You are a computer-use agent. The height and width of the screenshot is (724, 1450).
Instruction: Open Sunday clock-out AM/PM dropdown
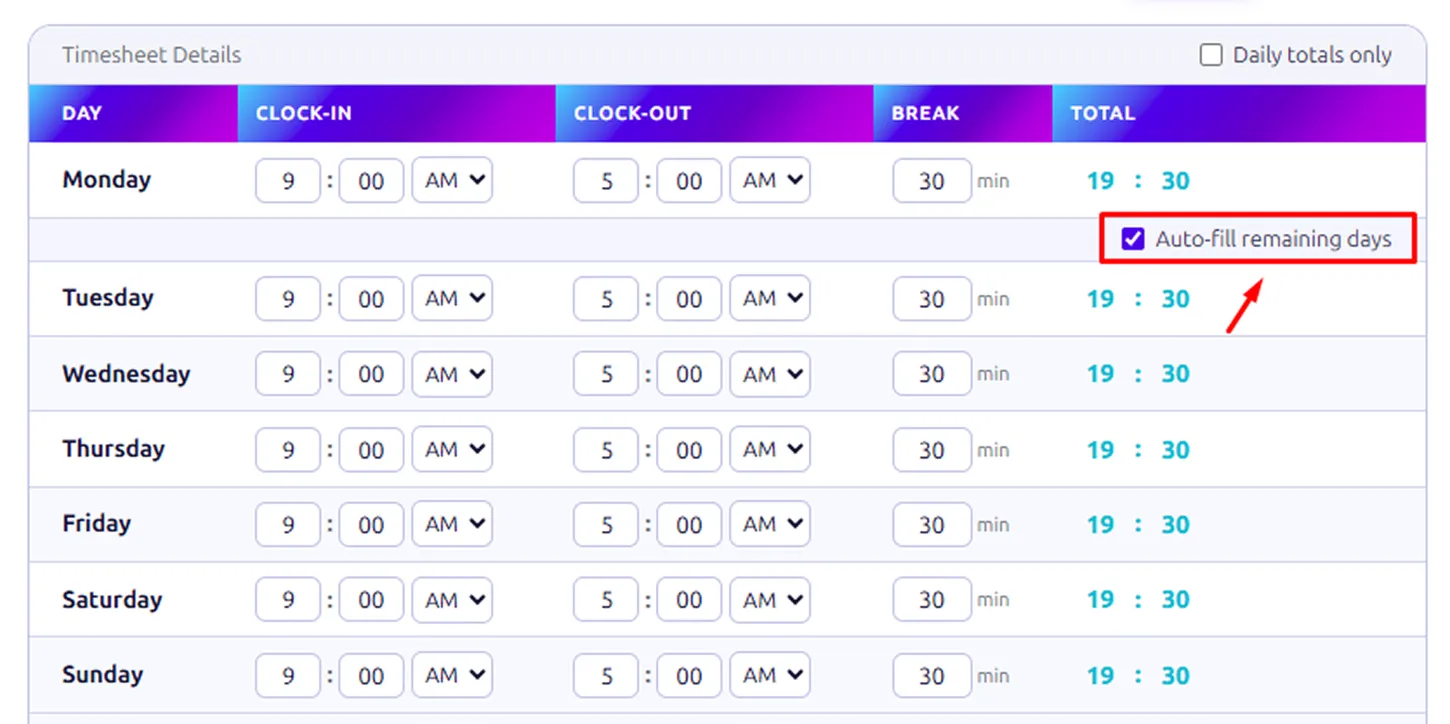point(770,675)
